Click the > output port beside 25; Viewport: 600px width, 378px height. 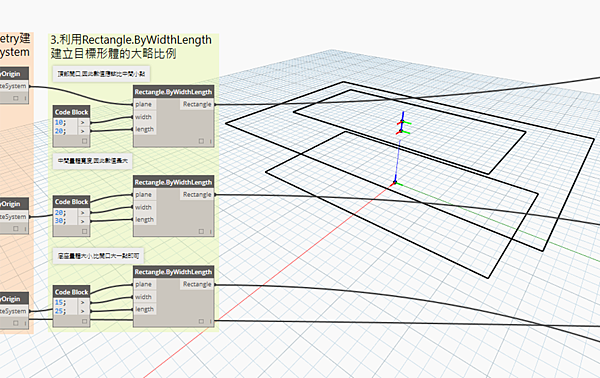(83, 311)
